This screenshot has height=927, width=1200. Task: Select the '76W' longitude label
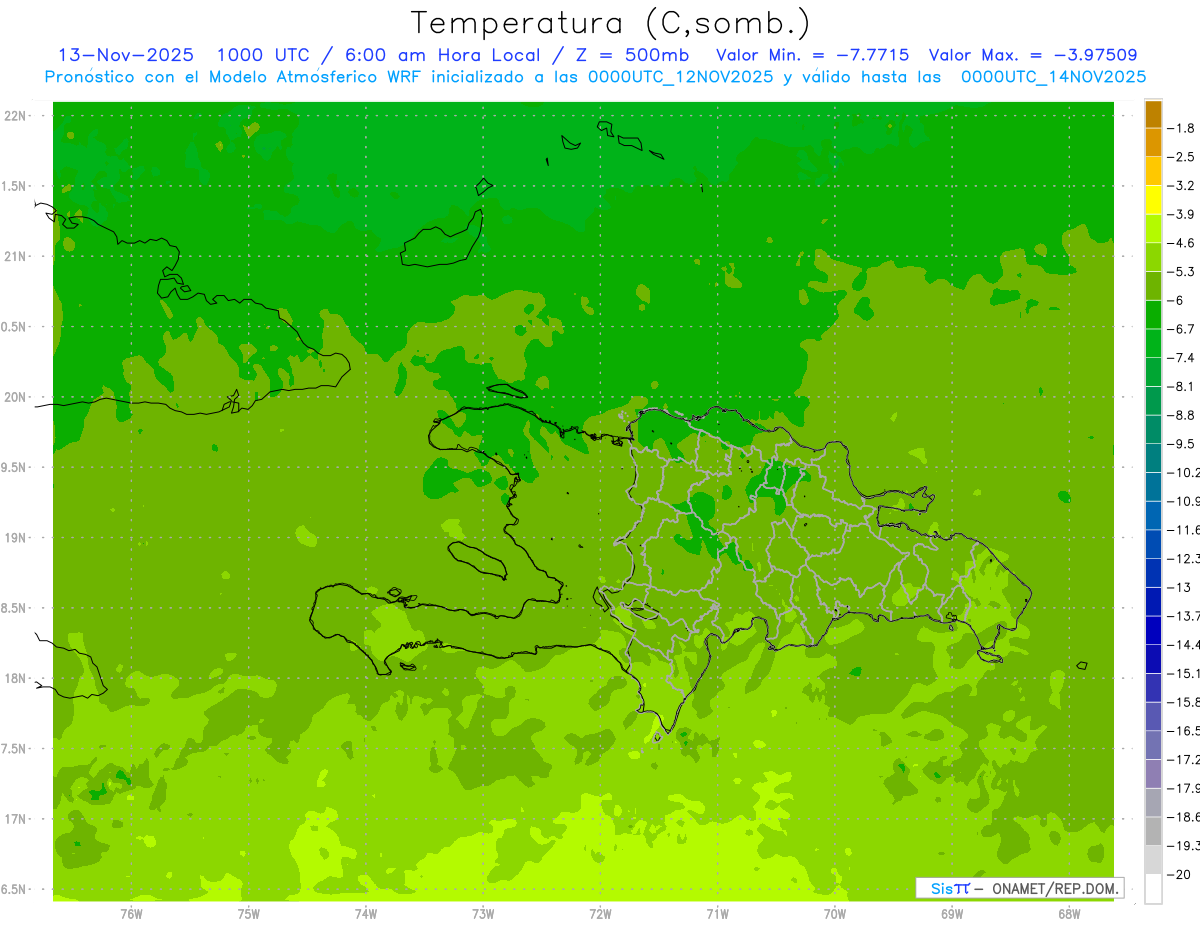point(131,913)
